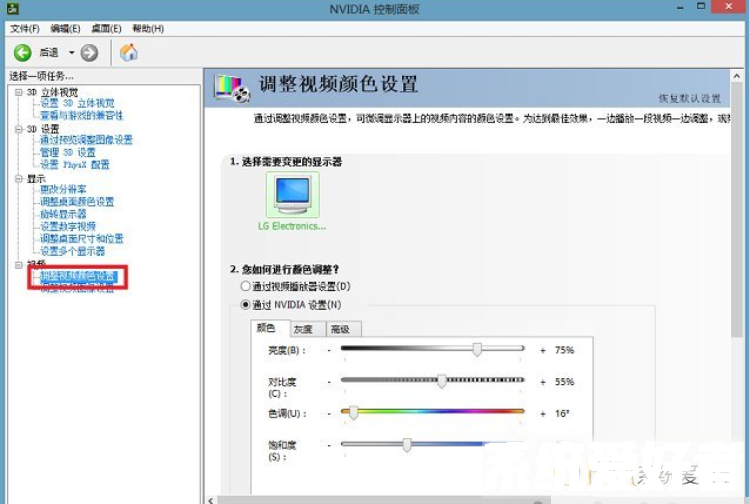Image resolution: width=749 pixels, height=504 pixels.
Task: Select 通过 NVIDIA 设置 radio button
Action: coord(246,304)
